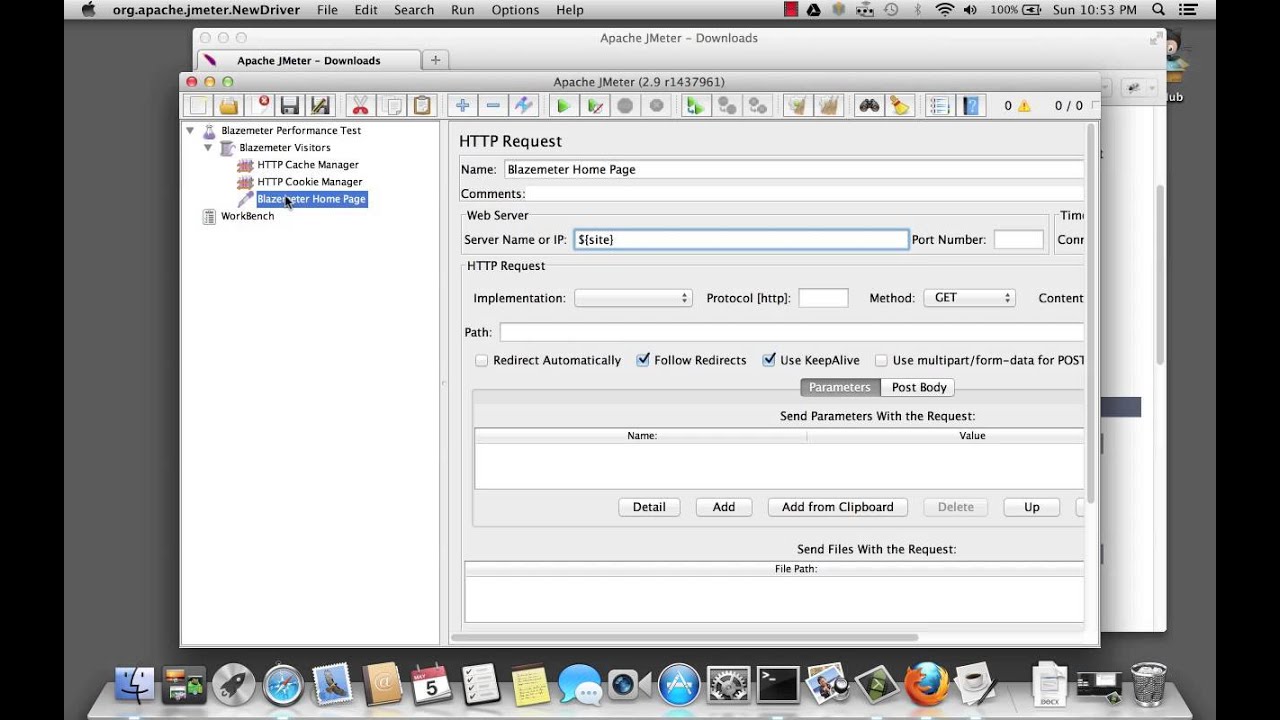The width and height of the screenshot is (1280, 720).
Task: Click the Toggle enable/disable toolbar icon
Action: (x=523, y=105)
